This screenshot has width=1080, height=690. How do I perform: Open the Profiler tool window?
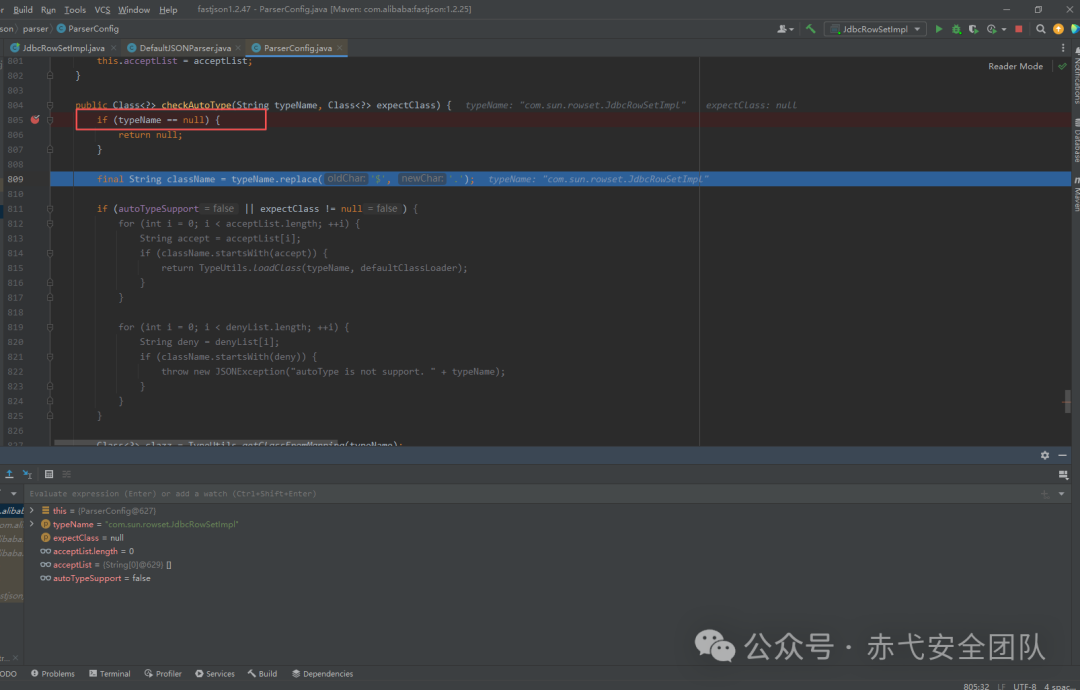pyautogui.click(x=163, y=673)
